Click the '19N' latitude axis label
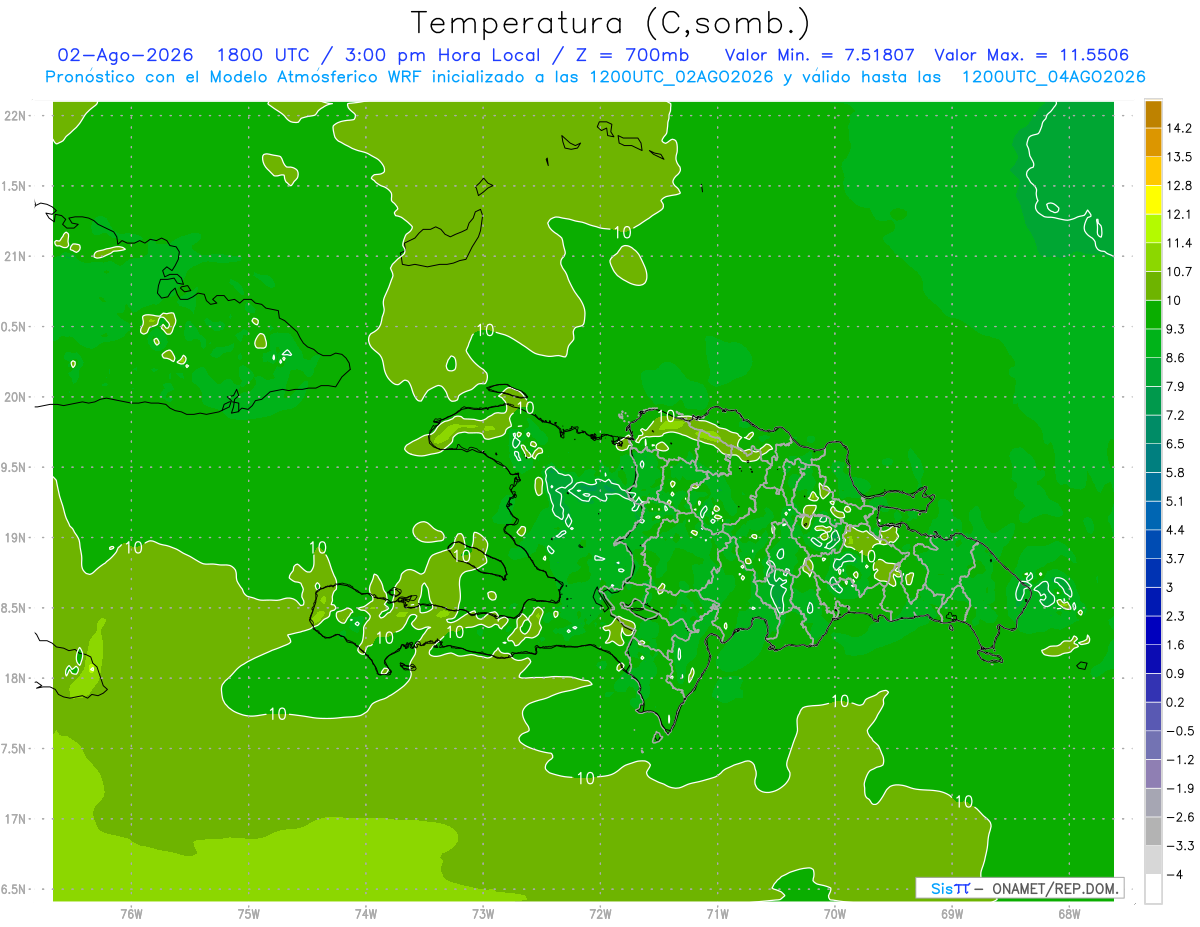1200x927 pixels. [x=15, y=538]
